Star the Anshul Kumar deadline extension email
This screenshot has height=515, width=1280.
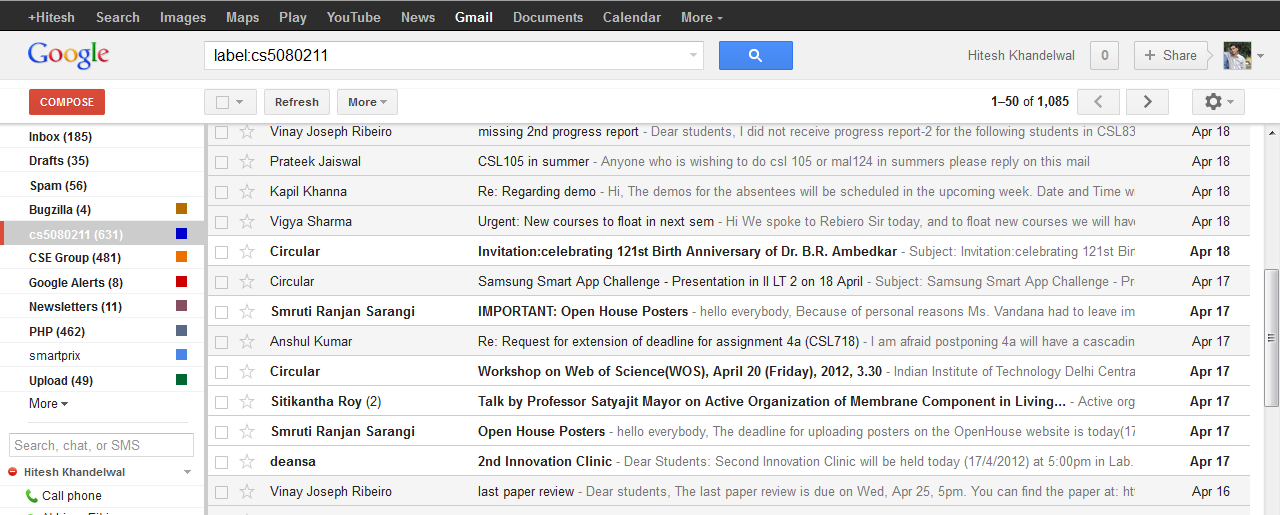point(247,342)
